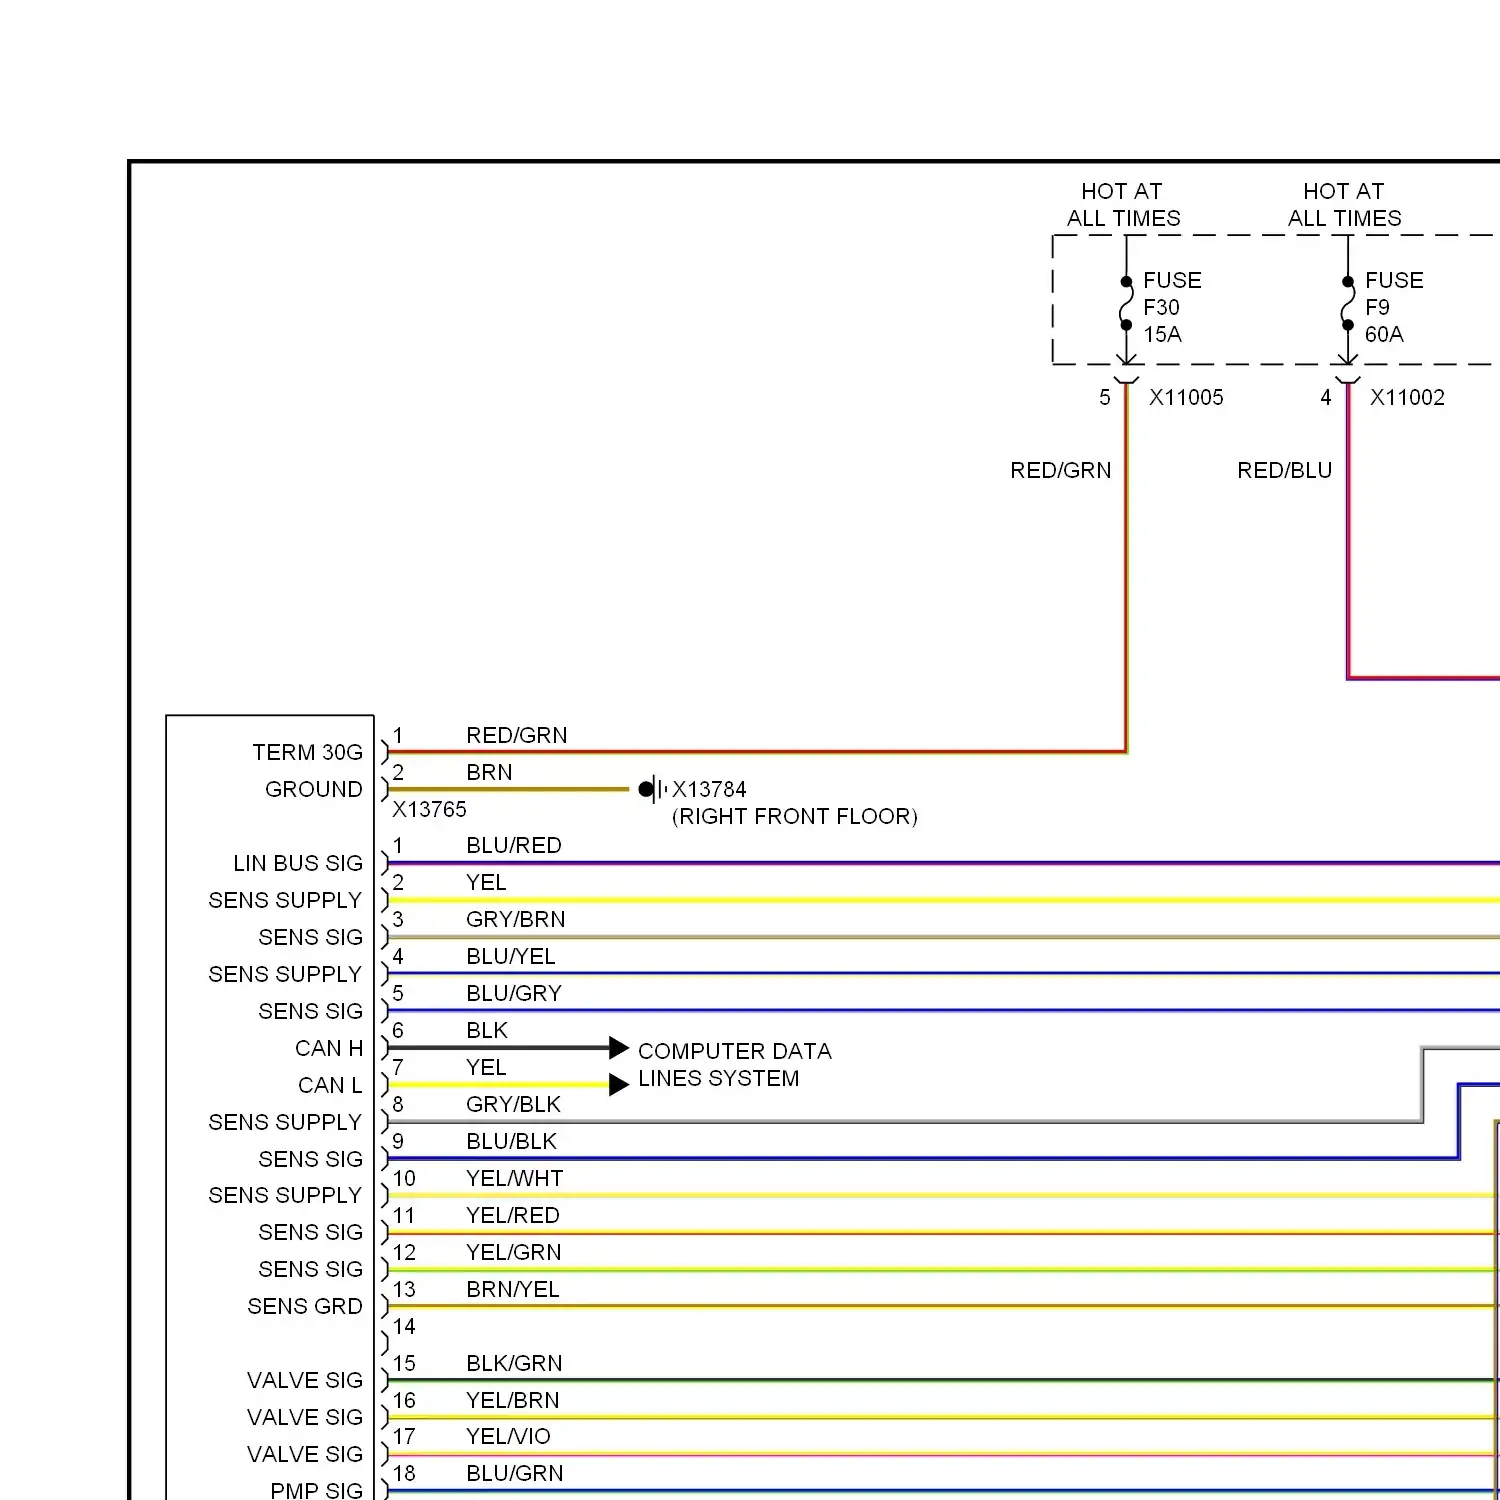Image resolution: width=1500 pixels, height=1500 pixels.
Task: Click the YEL/BRN wire label
Action: click(x=513, y=1400)
